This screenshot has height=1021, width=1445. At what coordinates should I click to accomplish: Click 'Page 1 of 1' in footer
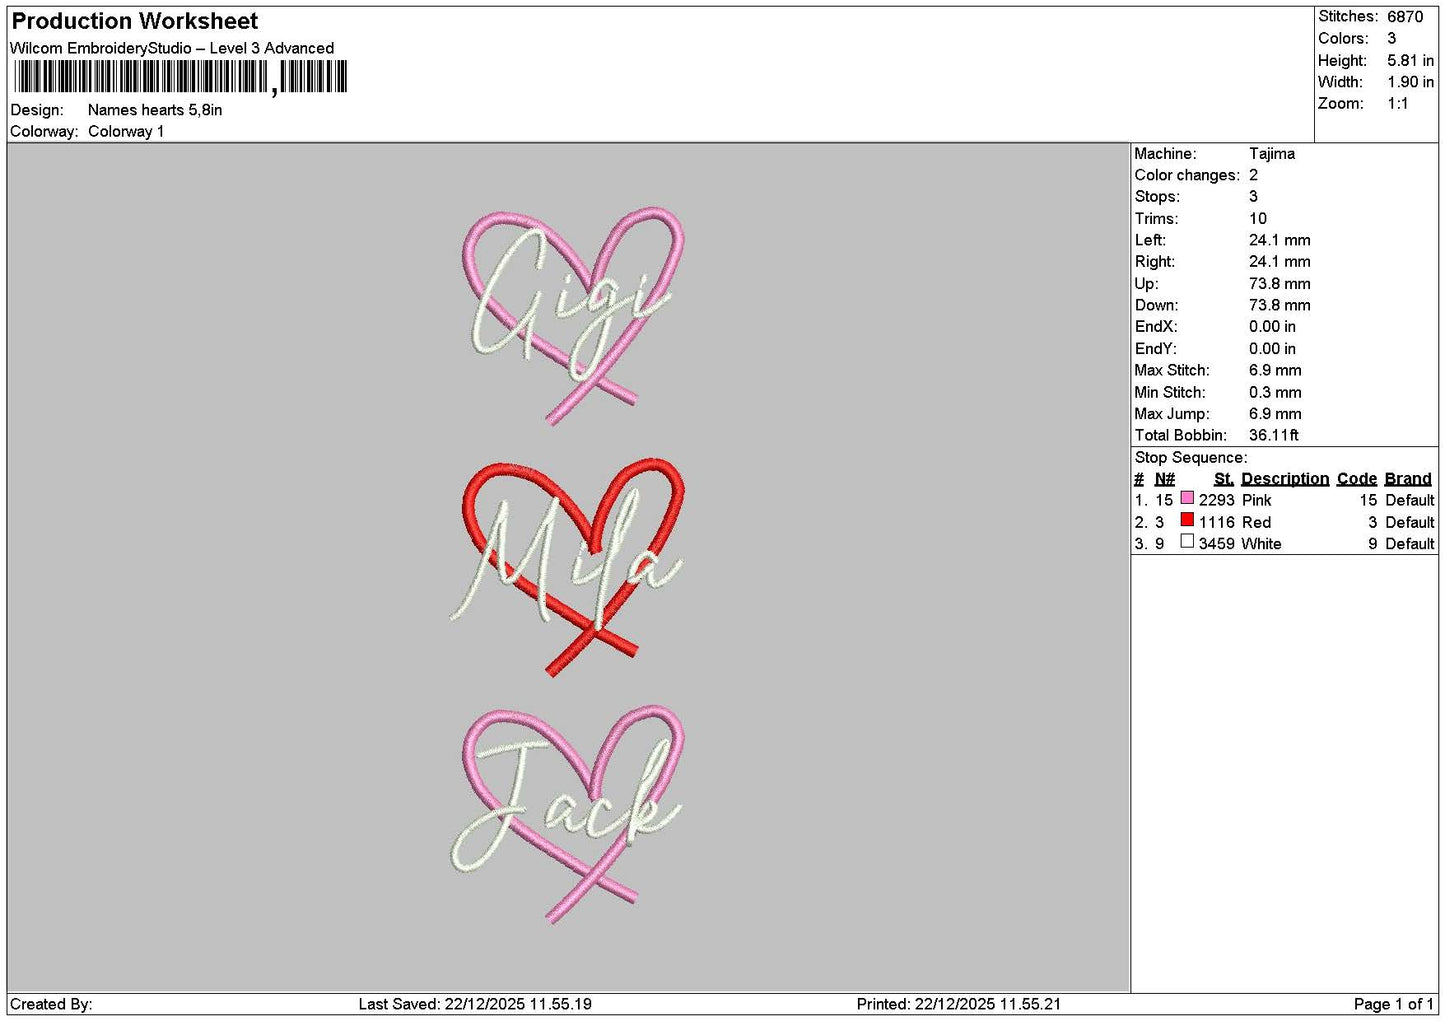click(x=1394, y=1005)
